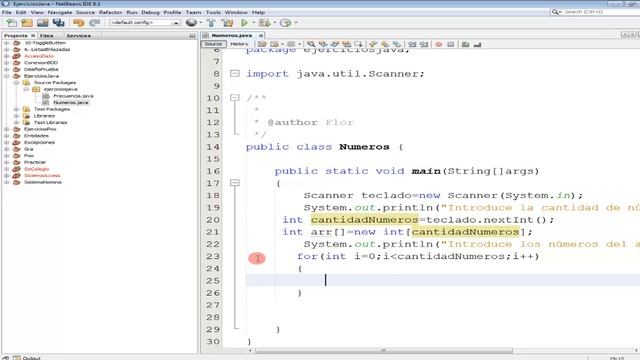Click the New File toolbar icon
This screenshot has height=360, width=640.
tap(12, 23)
